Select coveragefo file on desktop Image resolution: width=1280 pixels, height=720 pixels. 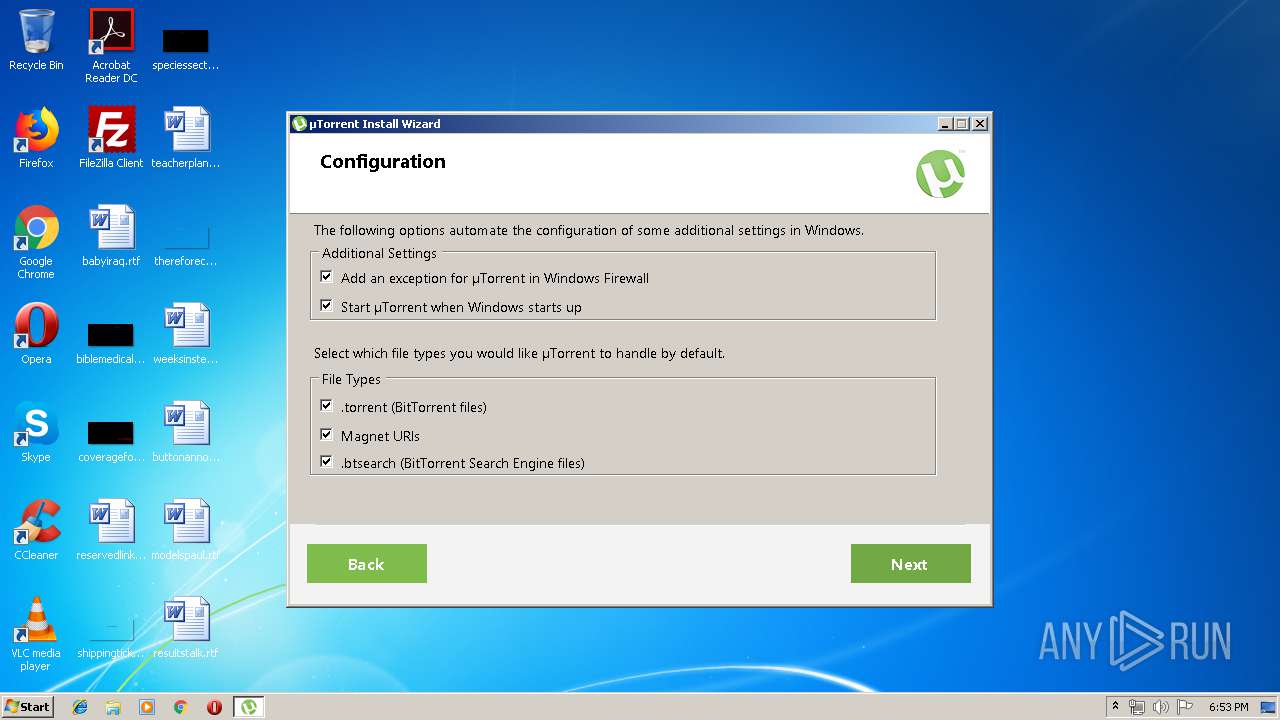[111, 438]
